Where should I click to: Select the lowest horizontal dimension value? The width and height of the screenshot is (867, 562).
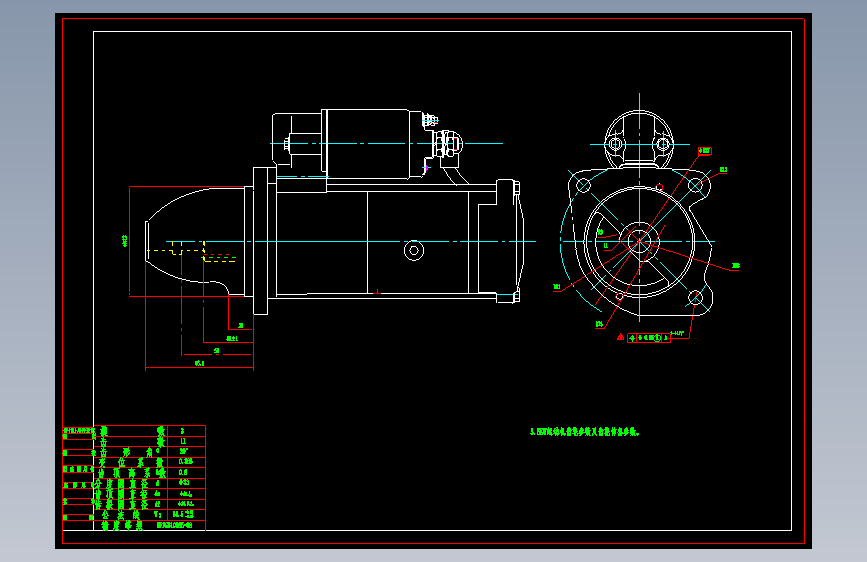[200, 363]
